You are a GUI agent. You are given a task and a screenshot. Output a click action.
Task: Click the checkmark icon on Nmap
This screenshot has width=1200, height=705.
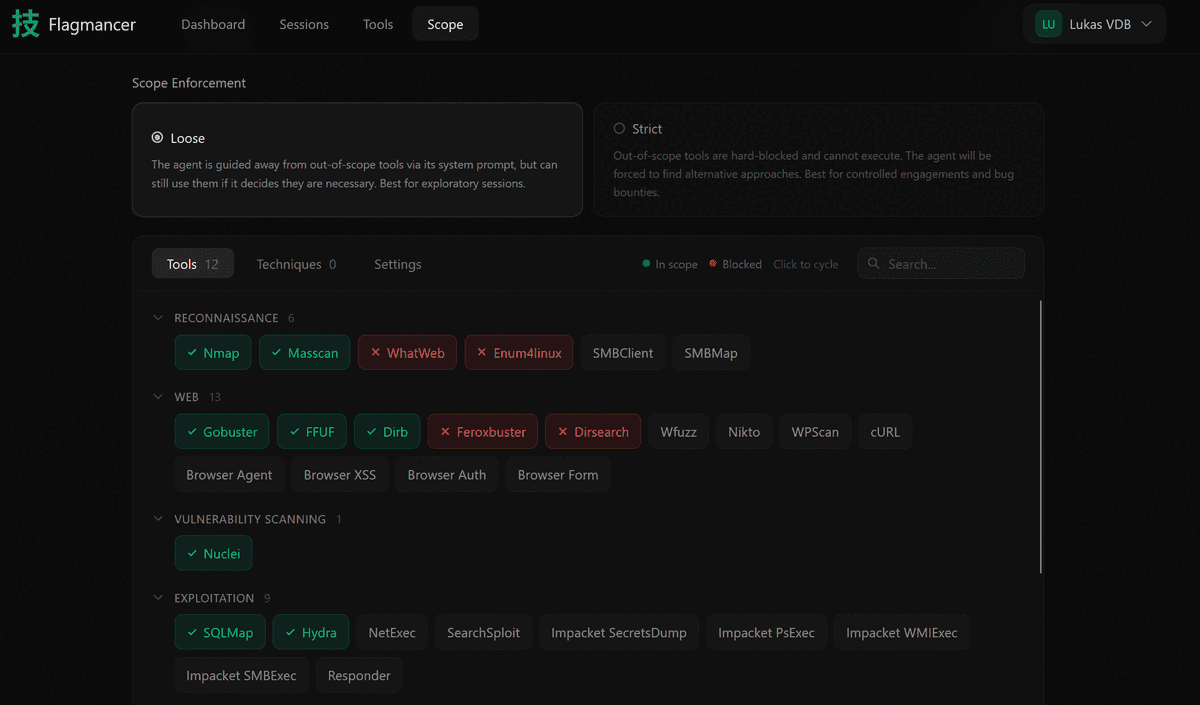[191, 353]
